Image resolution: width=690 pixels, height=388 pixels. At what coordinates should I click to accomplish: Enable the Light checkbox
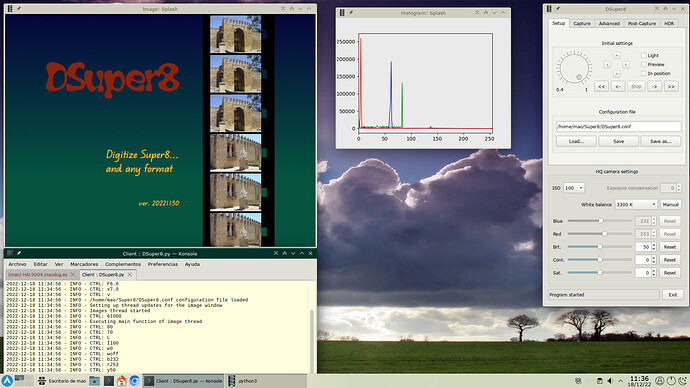(x=644, y=55)
